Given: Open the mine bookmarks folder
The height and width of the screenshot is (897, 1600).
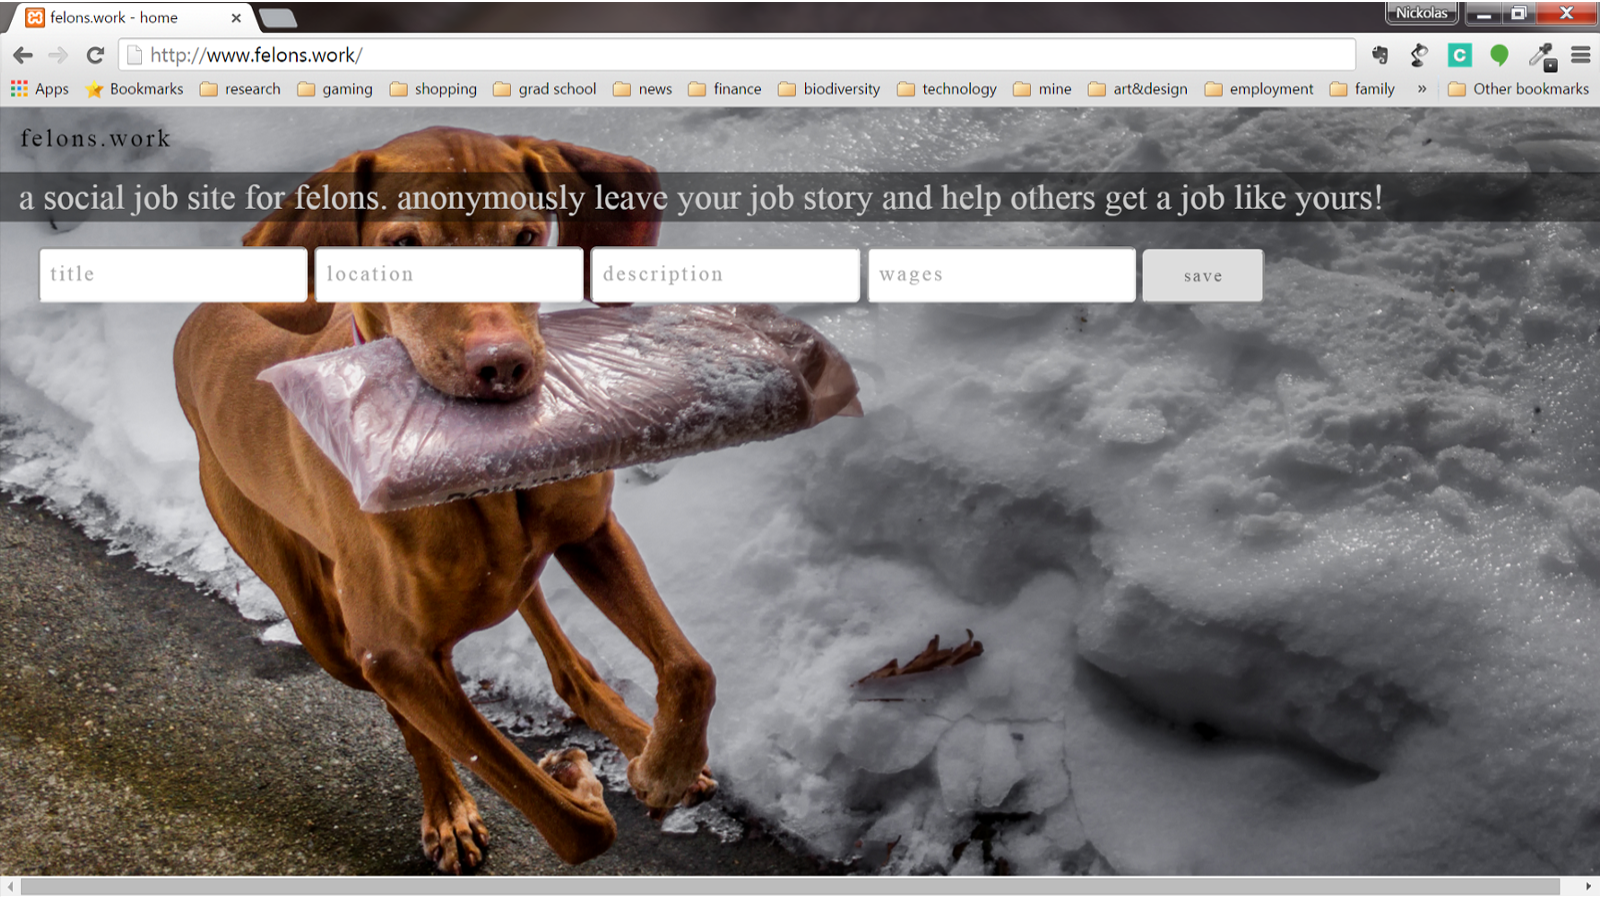Looking at the screenshot, I should point(1042,89).
